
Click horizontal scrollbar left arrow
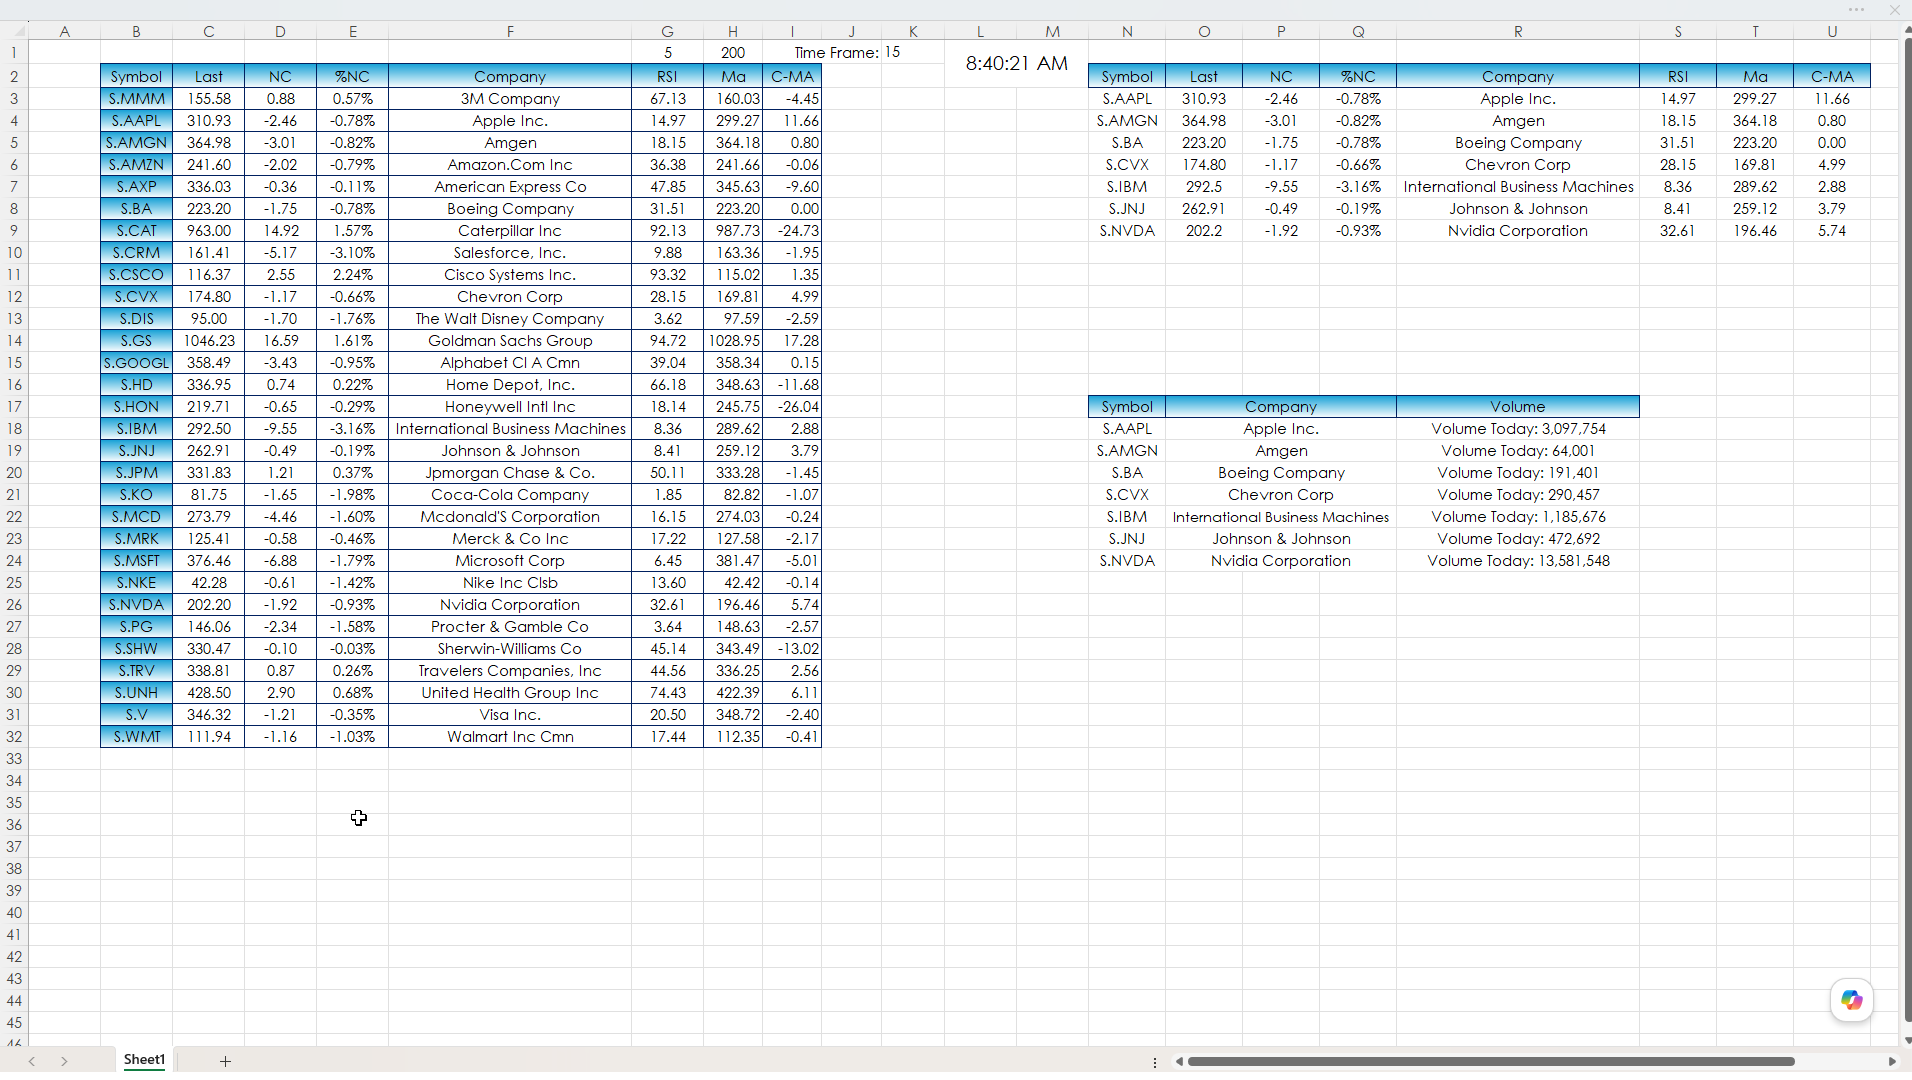click(x=1179, y=1061)
